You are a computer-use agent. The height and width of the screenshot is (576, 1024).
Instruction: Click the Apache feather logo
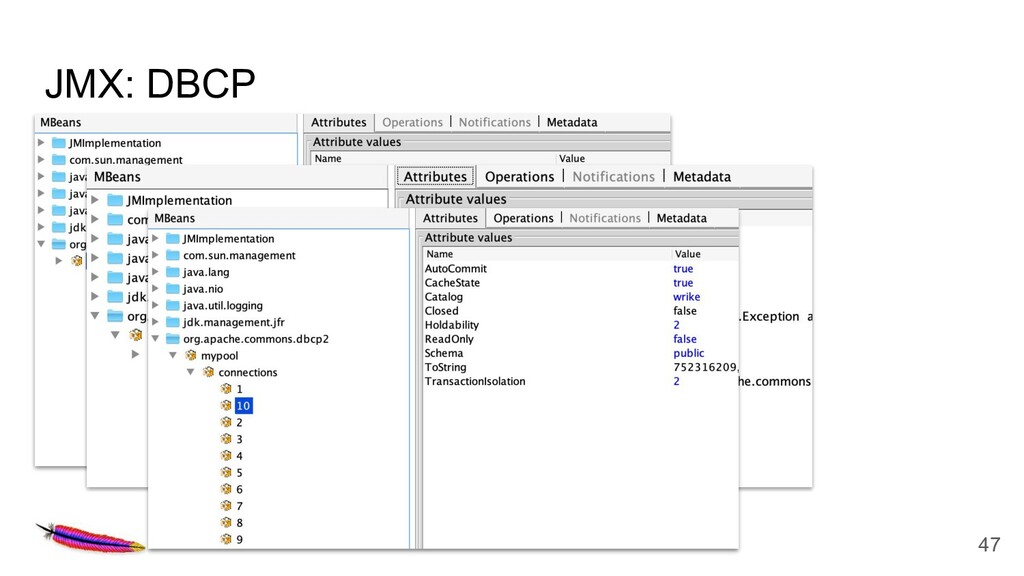90,537
